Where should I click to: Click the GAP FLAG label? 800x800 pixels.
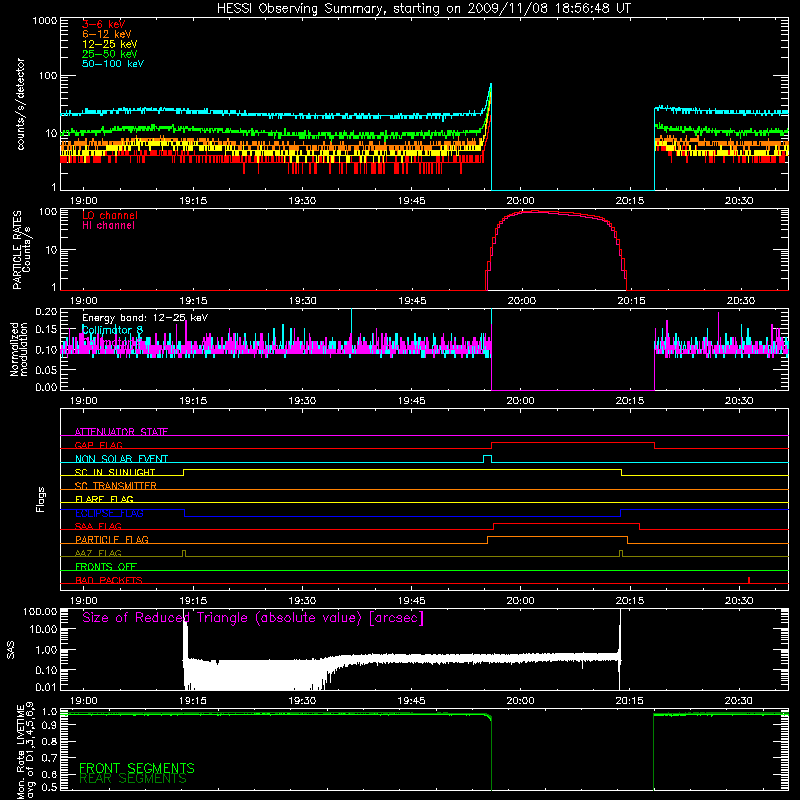tap(98, 445)
